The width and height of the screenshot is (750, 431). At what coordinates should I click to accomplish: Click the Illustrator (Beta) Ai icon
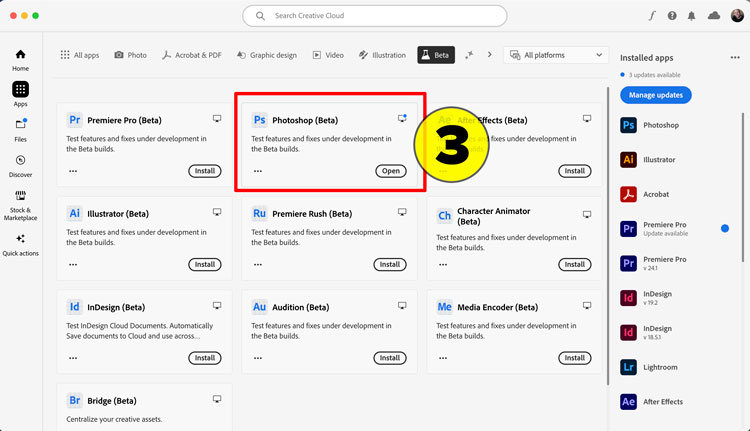pos(74,213)
